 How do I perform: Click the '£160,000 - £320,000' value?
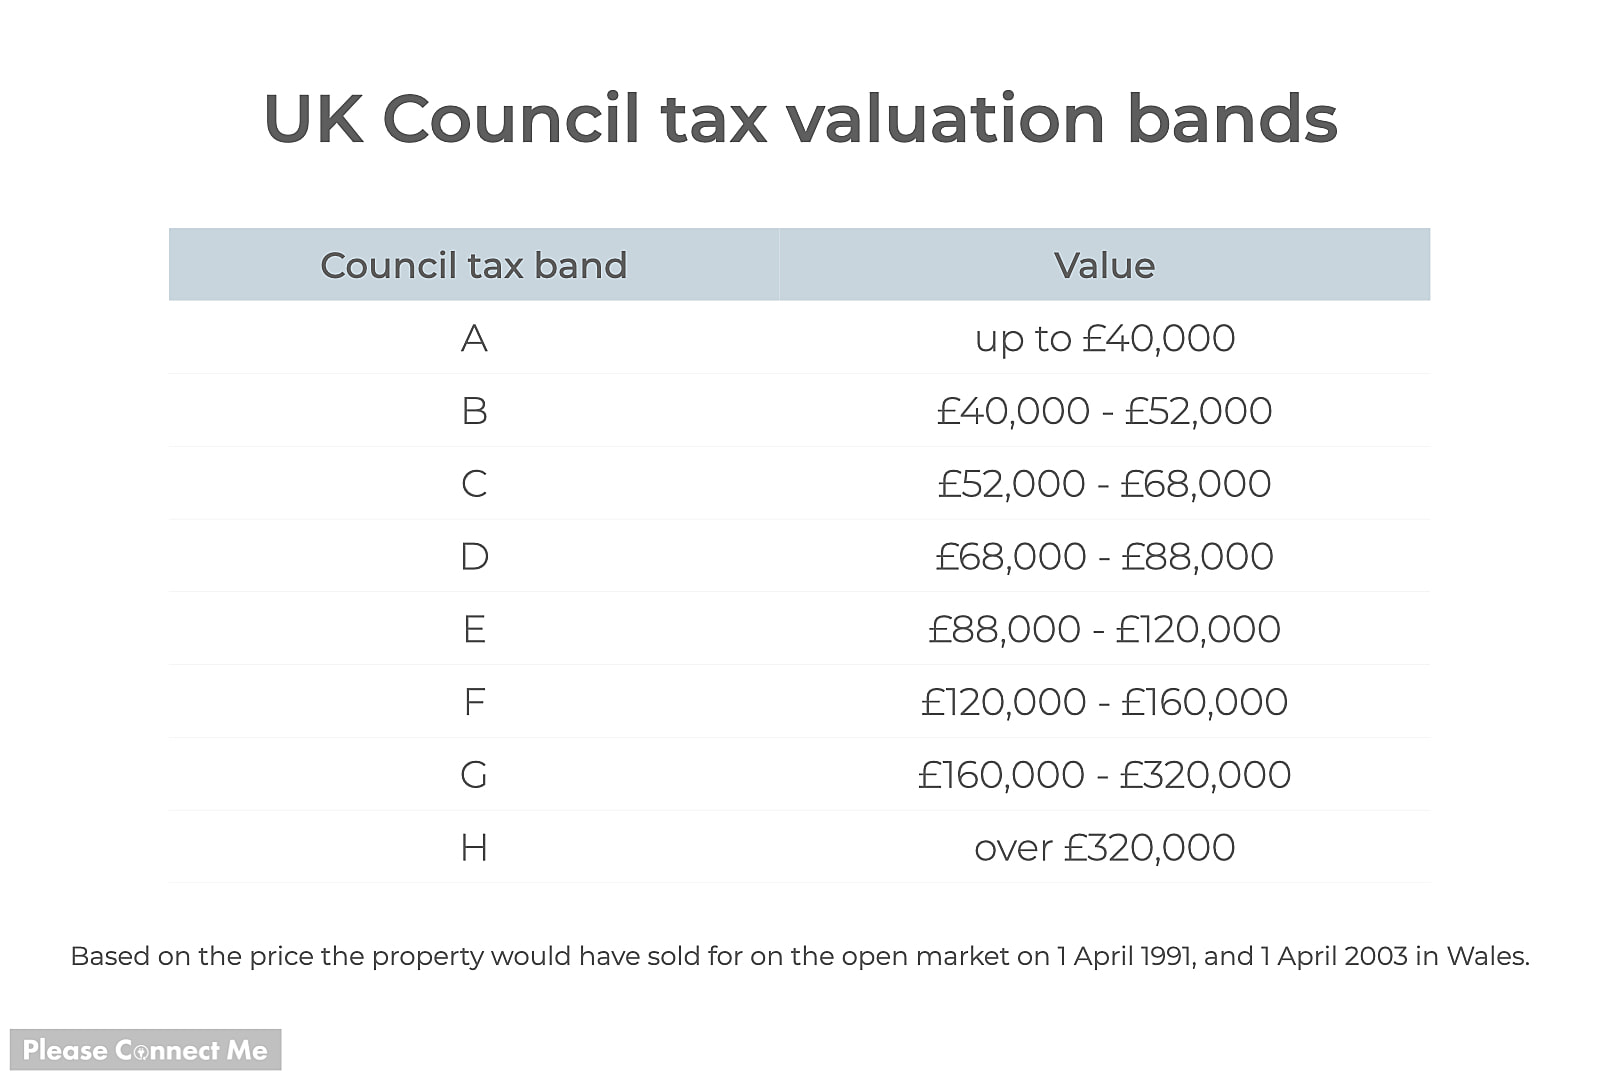[x=1104, y=775]
